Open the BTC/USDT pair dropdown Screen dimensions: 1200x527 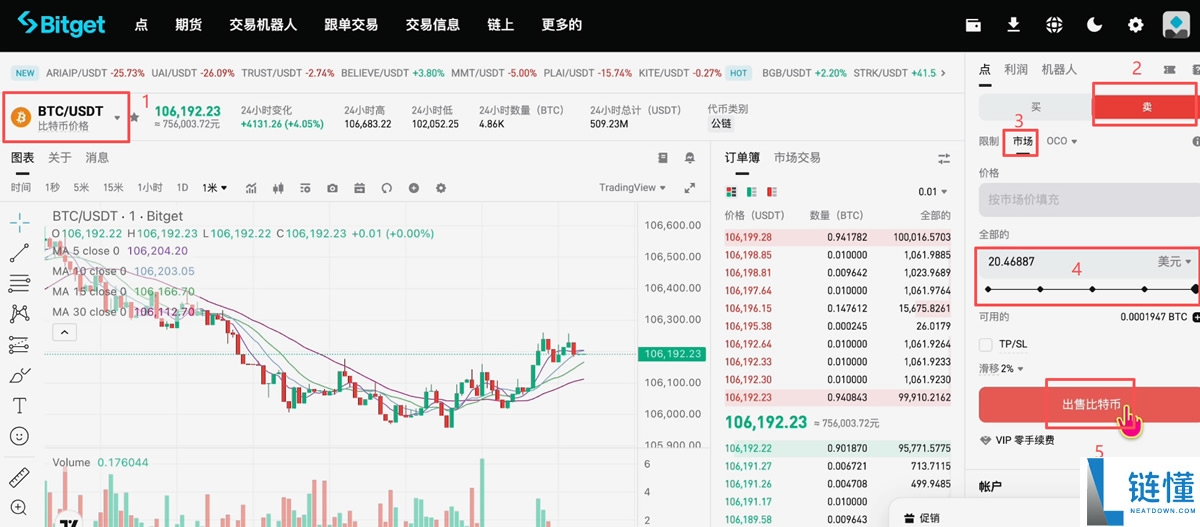pos(117,118)
